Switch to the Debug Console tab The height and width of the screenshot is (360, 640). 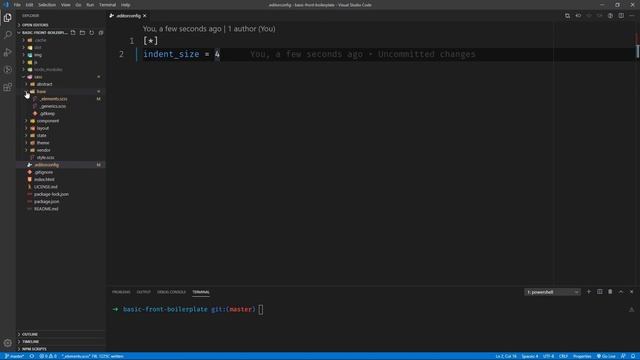[171, 292]
